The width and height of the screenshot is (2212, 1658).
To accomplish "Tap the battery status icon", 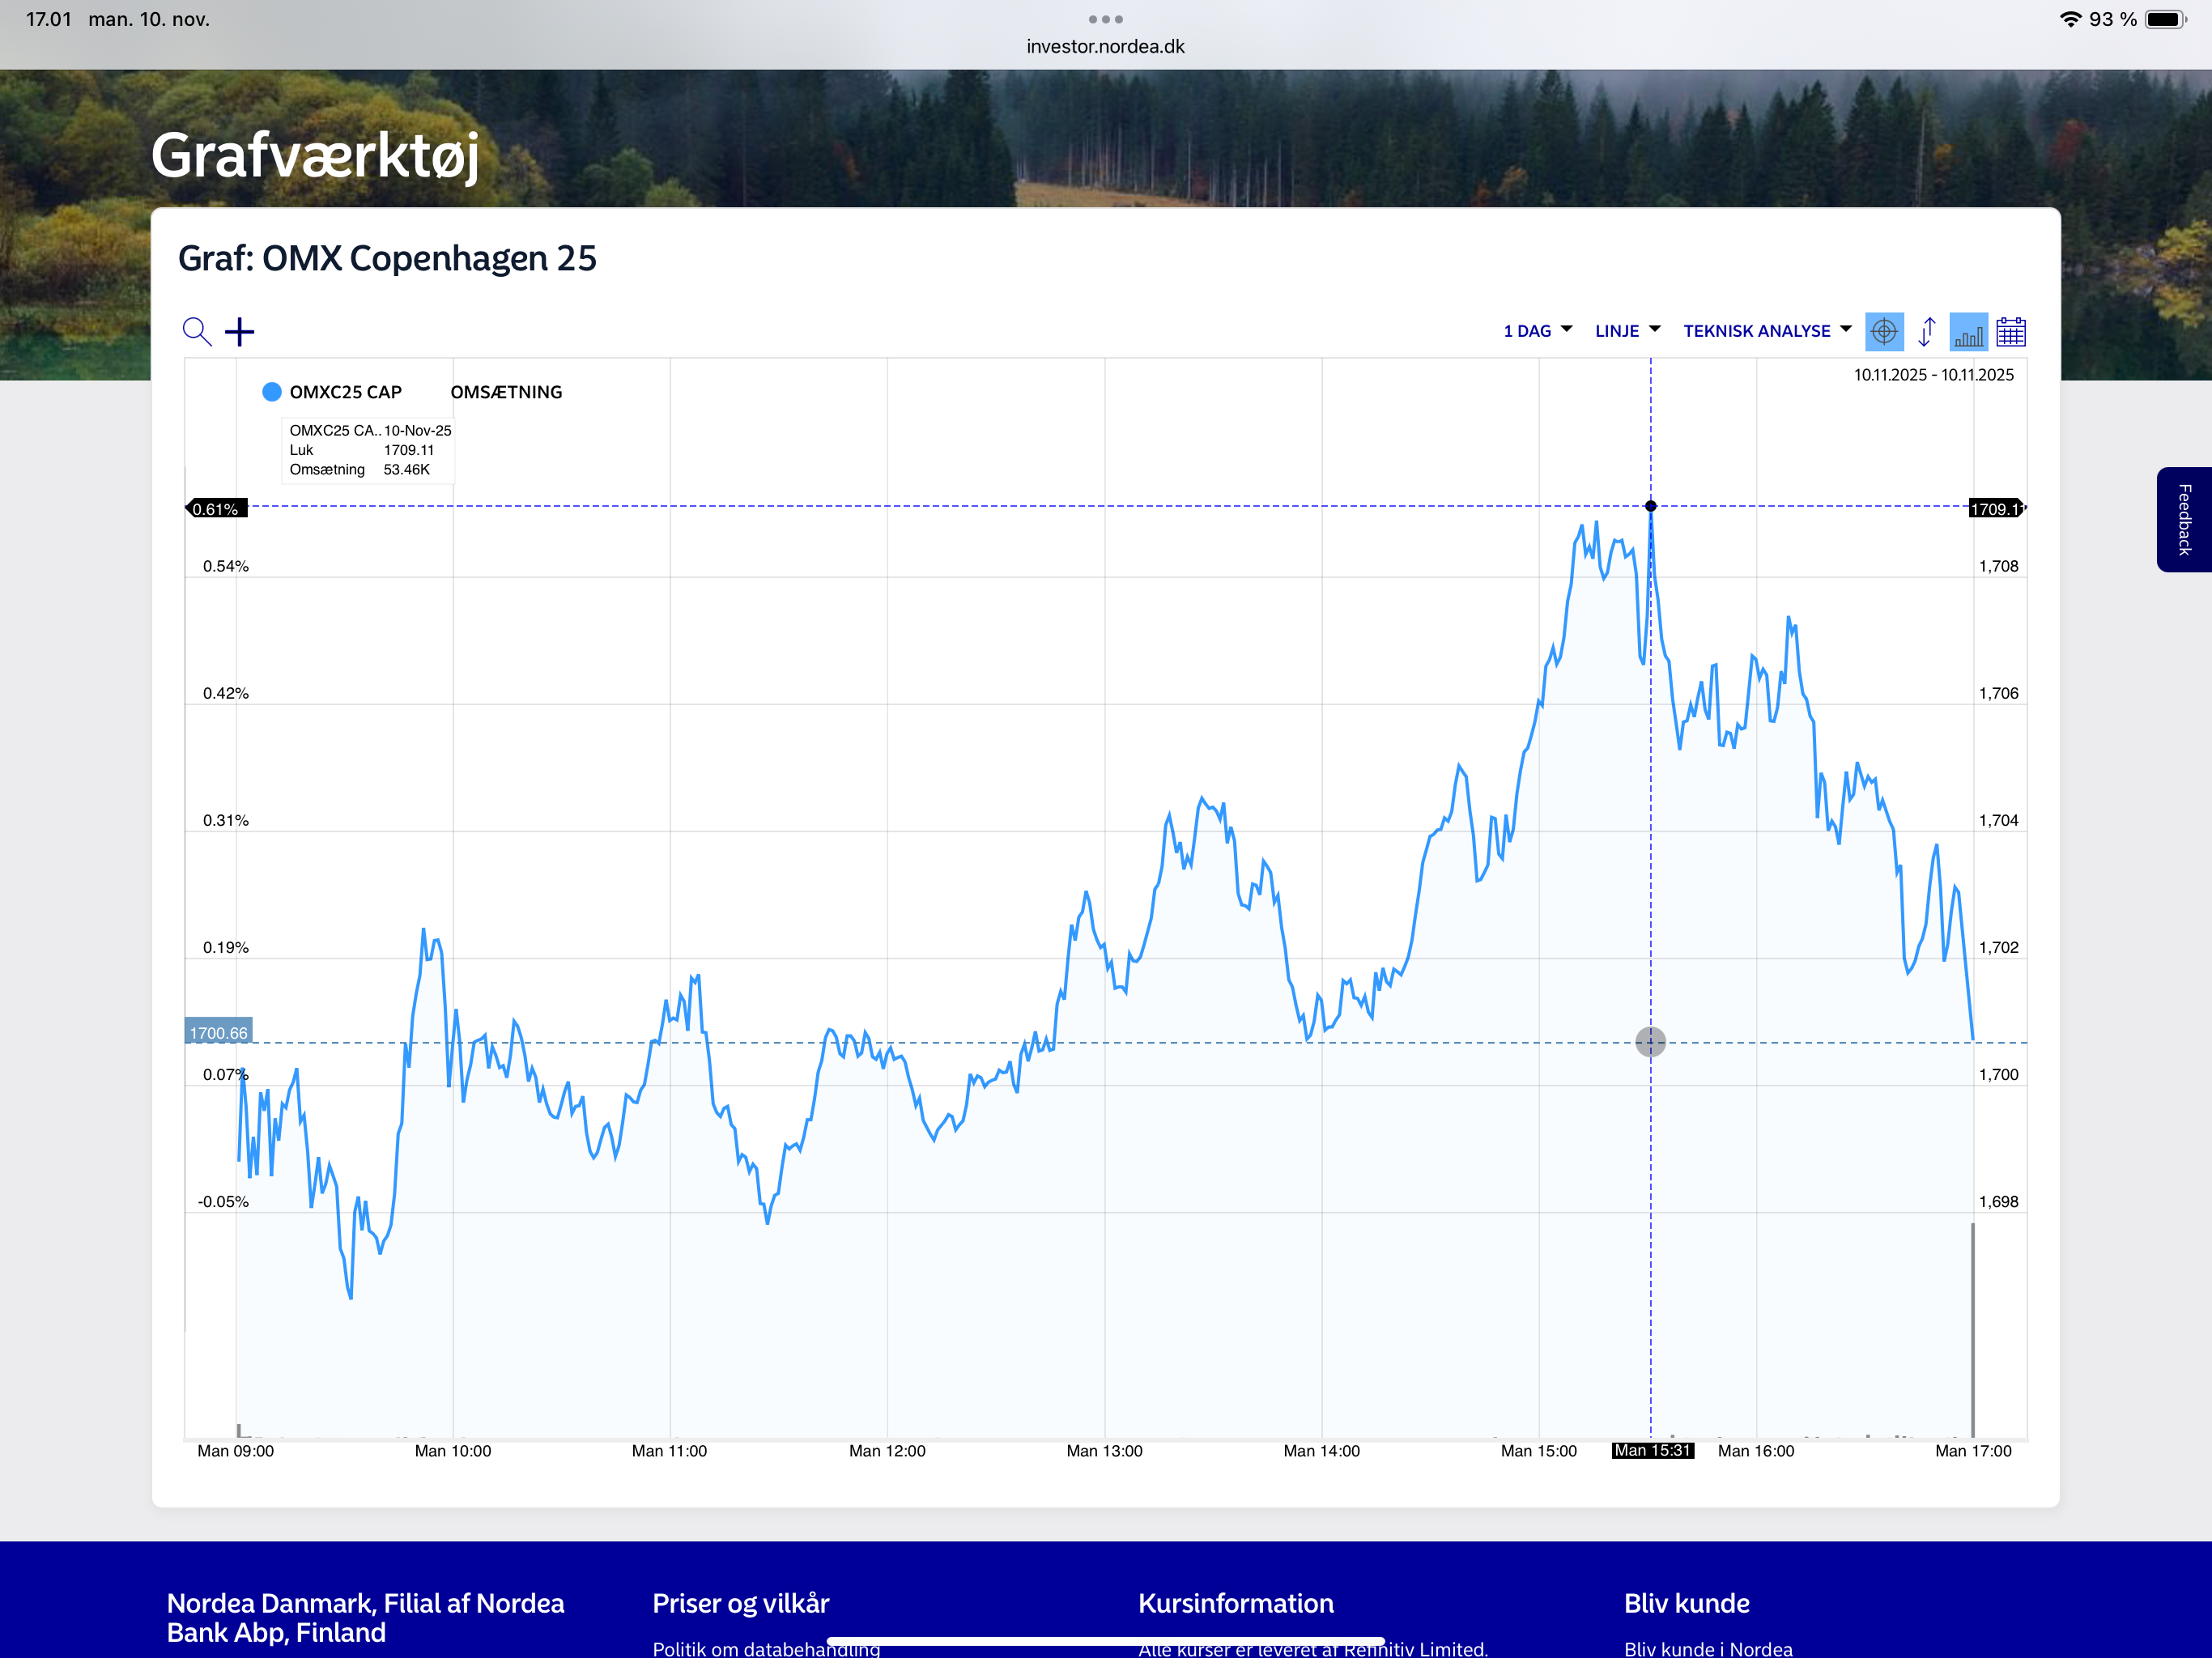I will (2166, 19).
